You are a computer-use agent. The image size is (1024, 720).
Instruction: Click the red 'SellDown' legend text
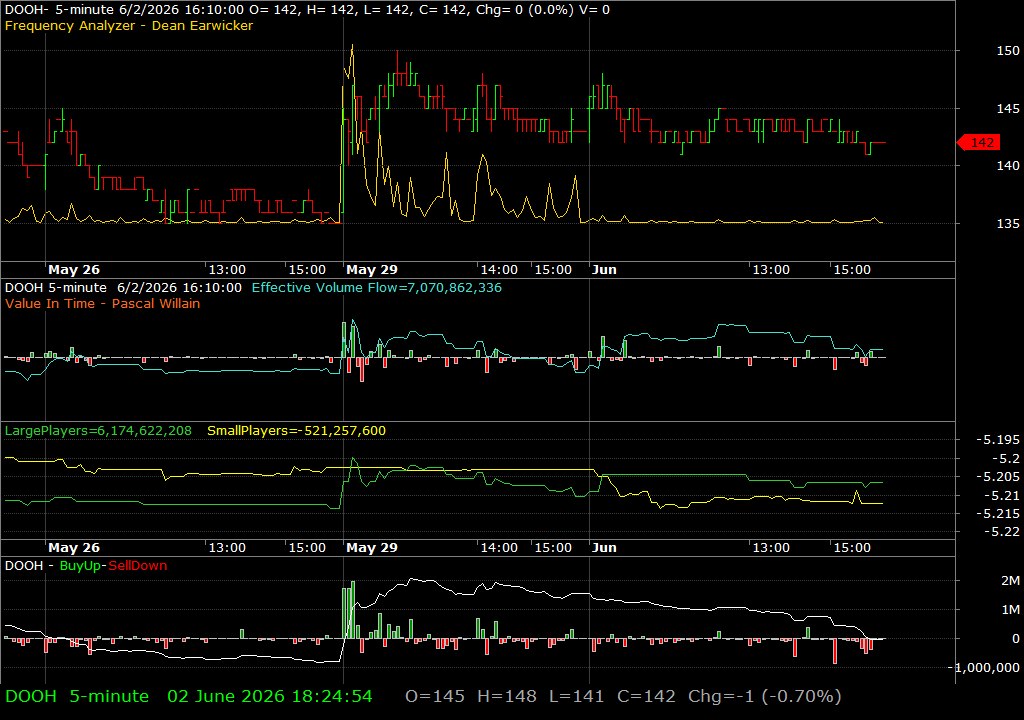tap(138, 566)
